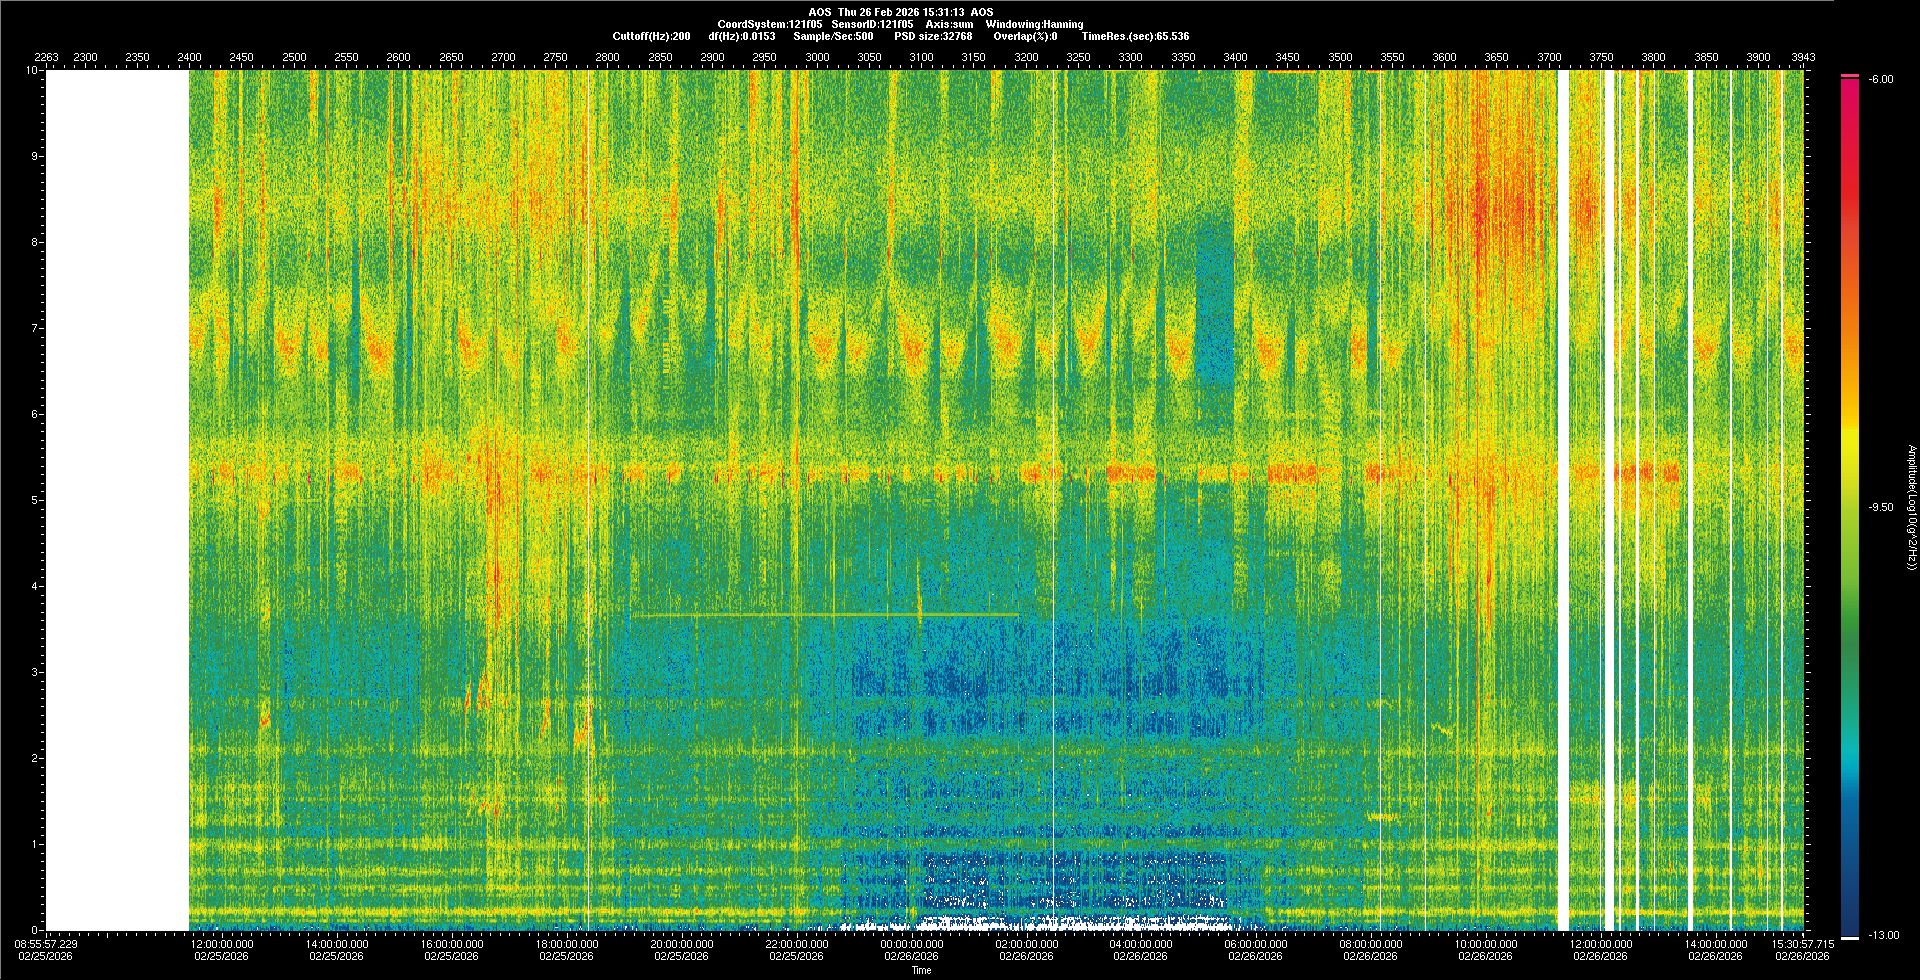
Task: Click the large white data gap at left
Action: (118, 500)
